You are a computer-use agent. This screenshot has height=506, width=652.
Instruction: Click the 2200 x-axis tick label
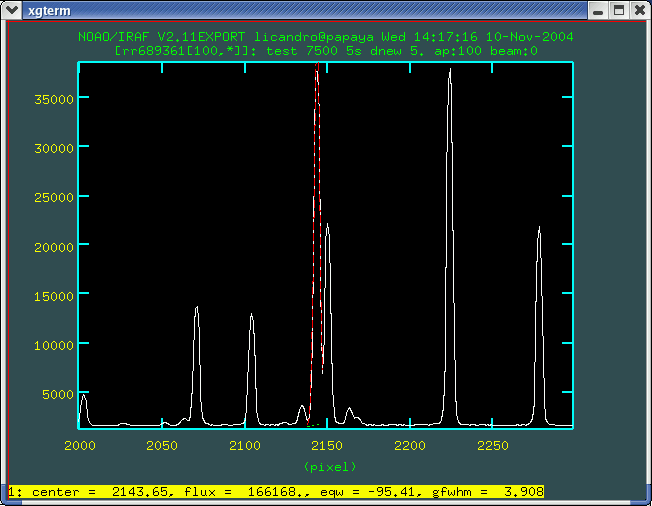click(408, 445)
